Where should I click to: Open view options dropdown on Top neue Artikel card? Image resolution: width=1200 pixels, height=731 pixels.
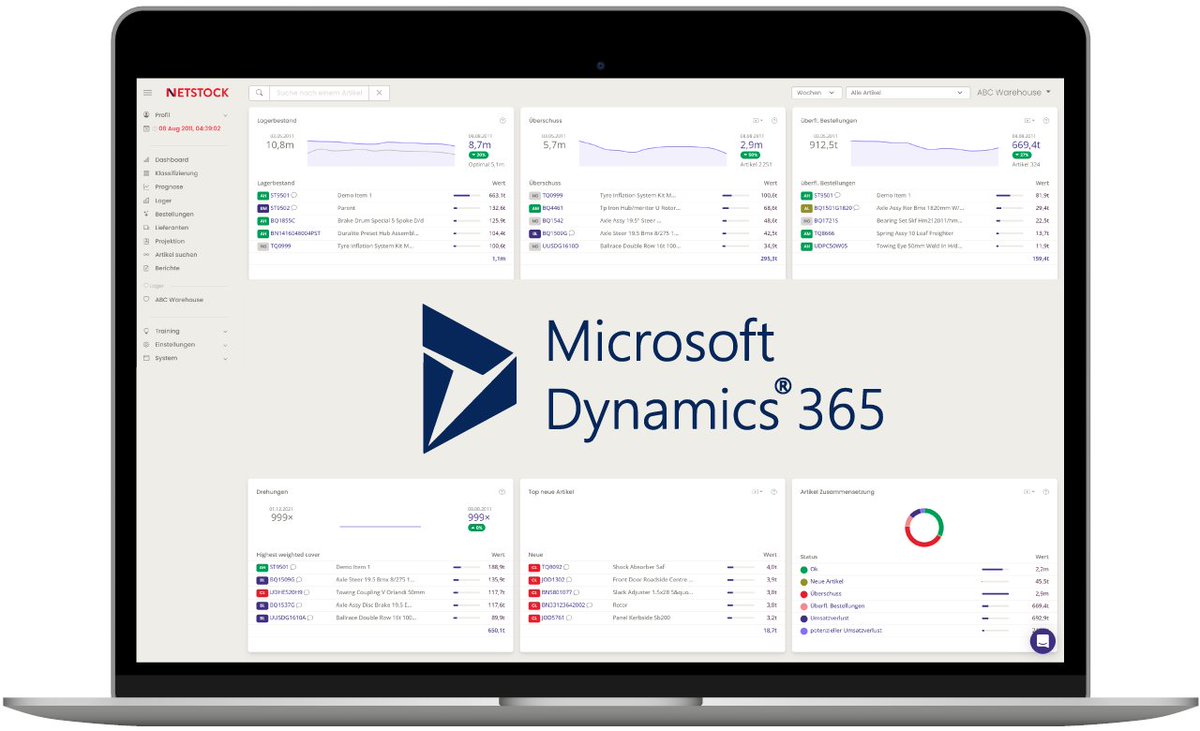(x=757, y=492)
